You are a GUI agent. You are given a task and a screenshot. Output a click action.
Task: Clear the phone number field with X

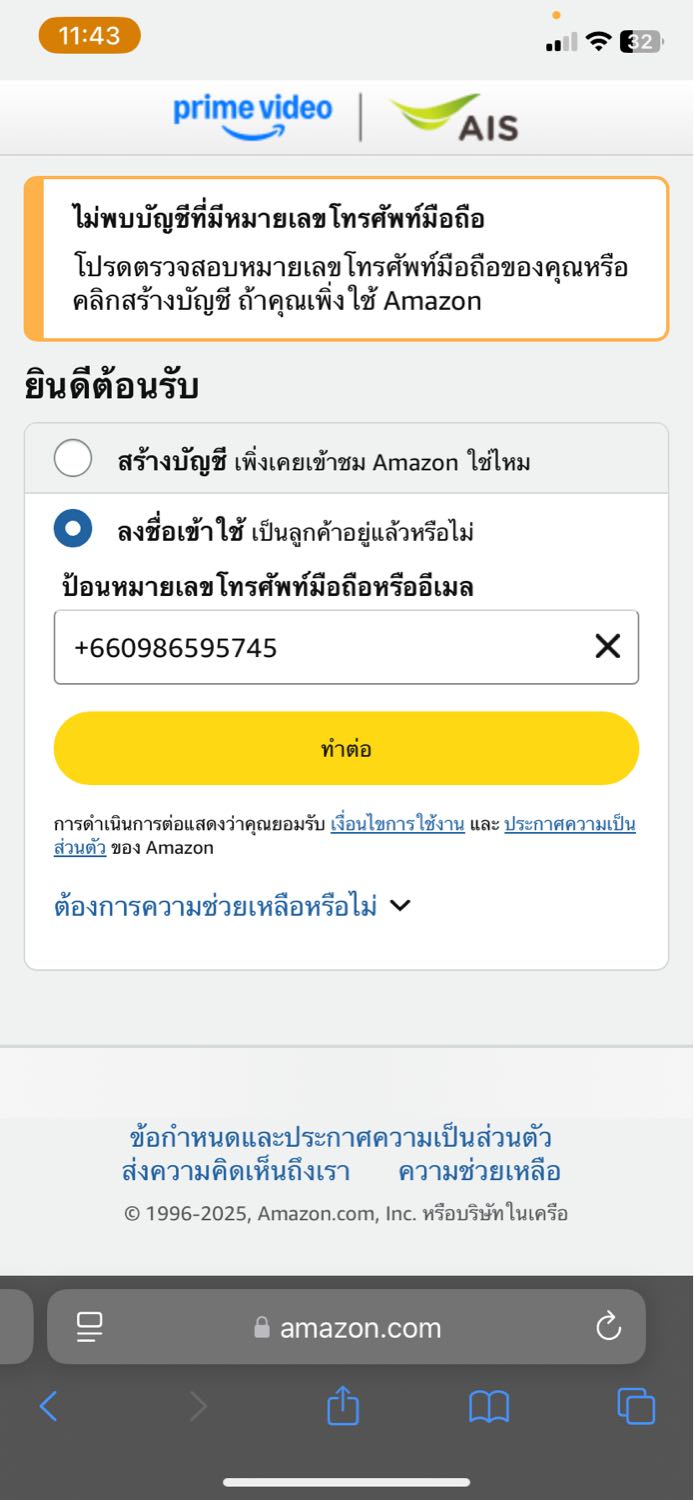[x=607, y=647]
